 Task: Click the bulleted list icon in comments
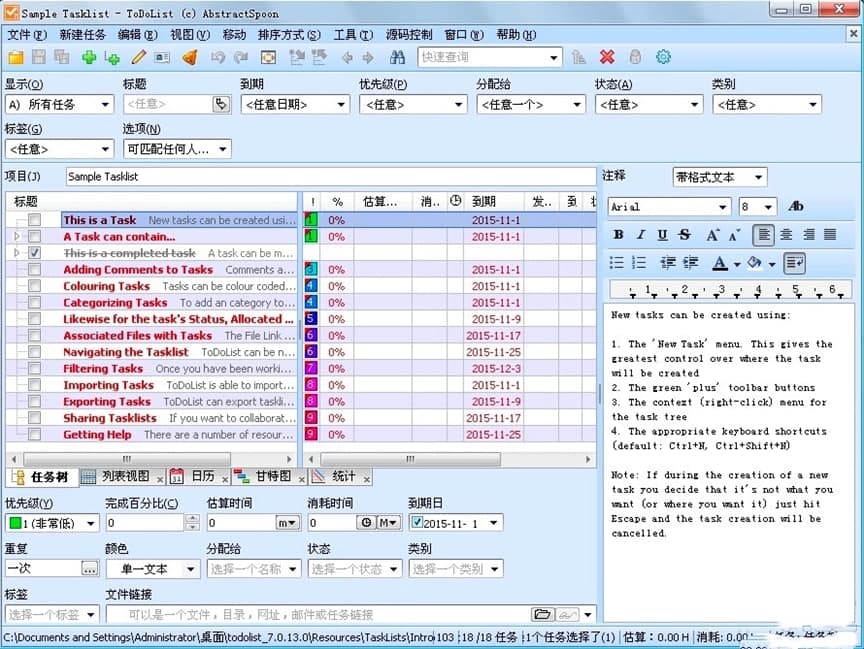618,263
